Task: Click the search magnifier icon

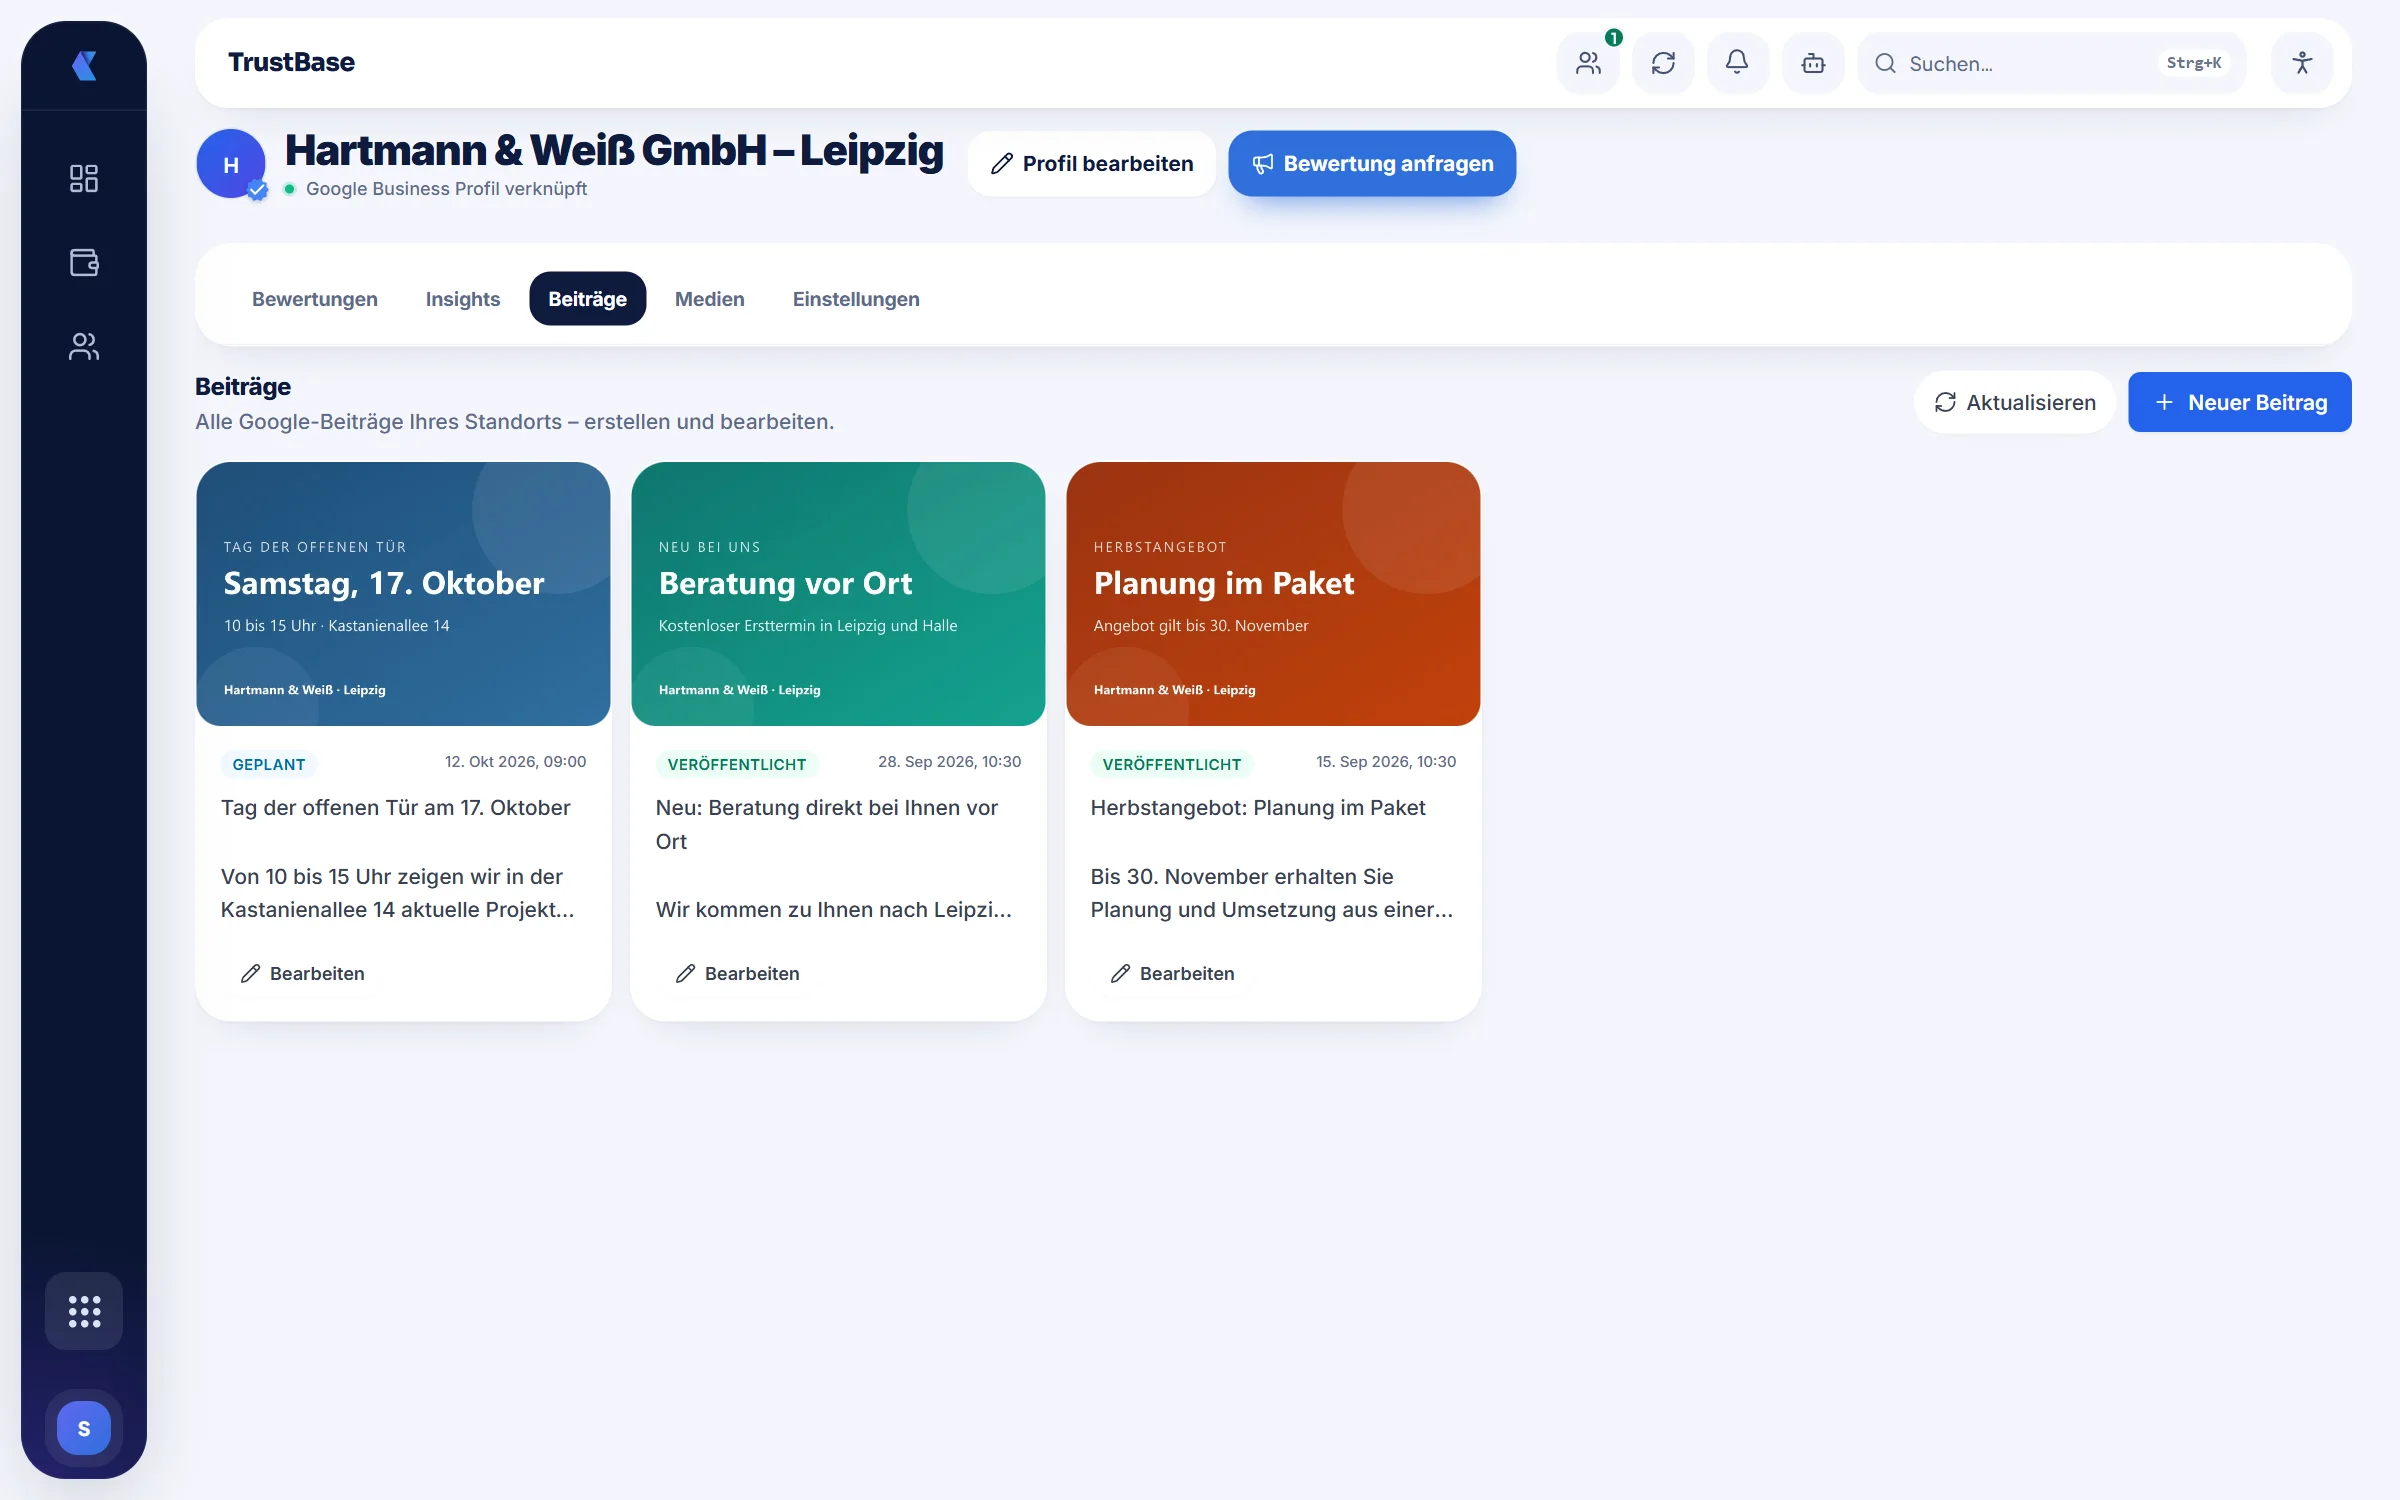Action: (x=1885, y=63)
